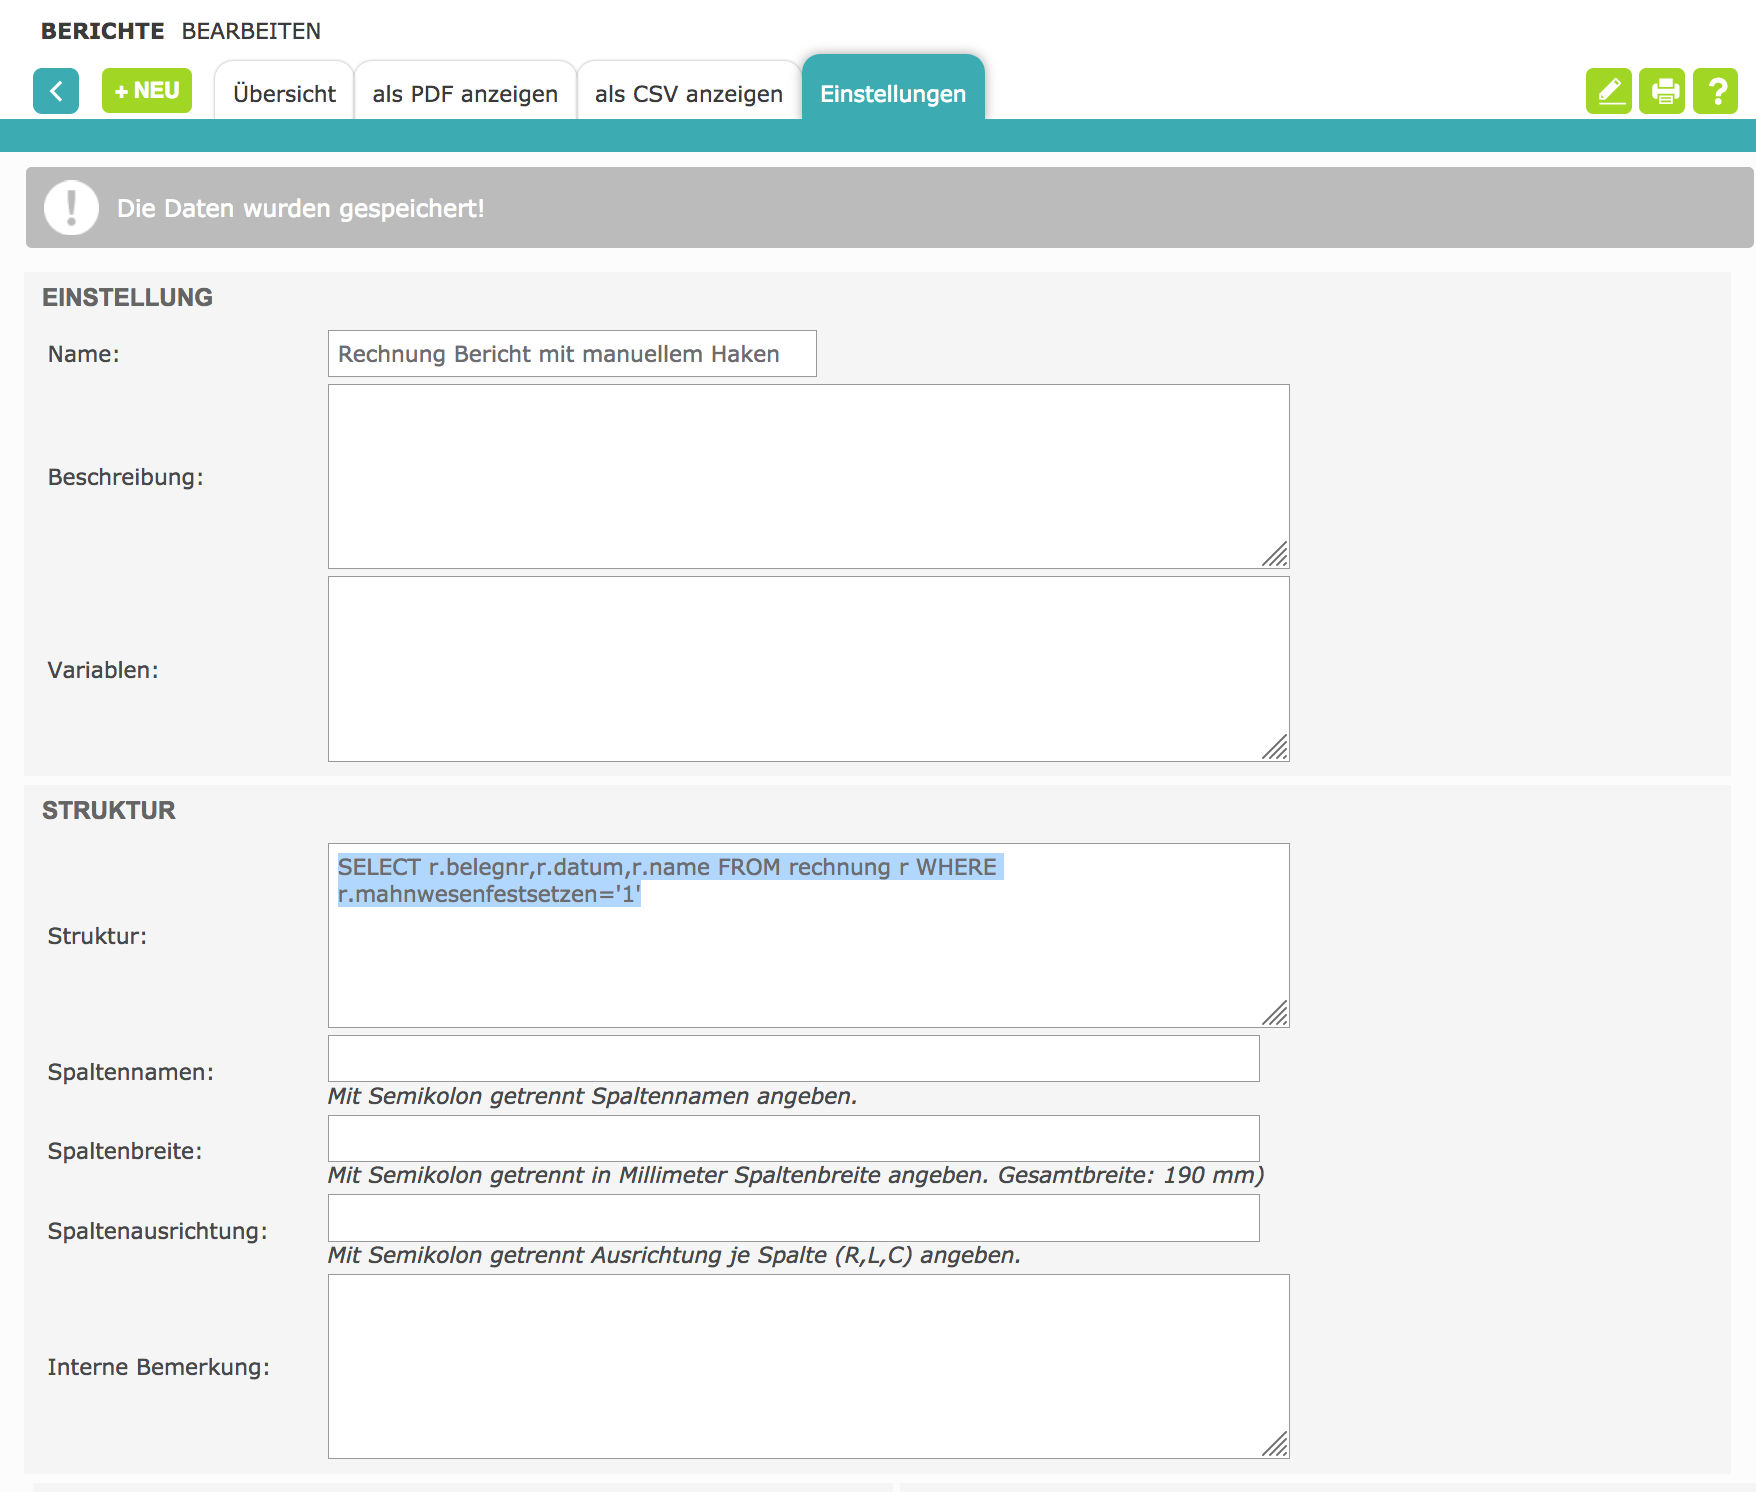Click into the Name input field
Screen dimensions: 1756x1492
tap(571, 354)
